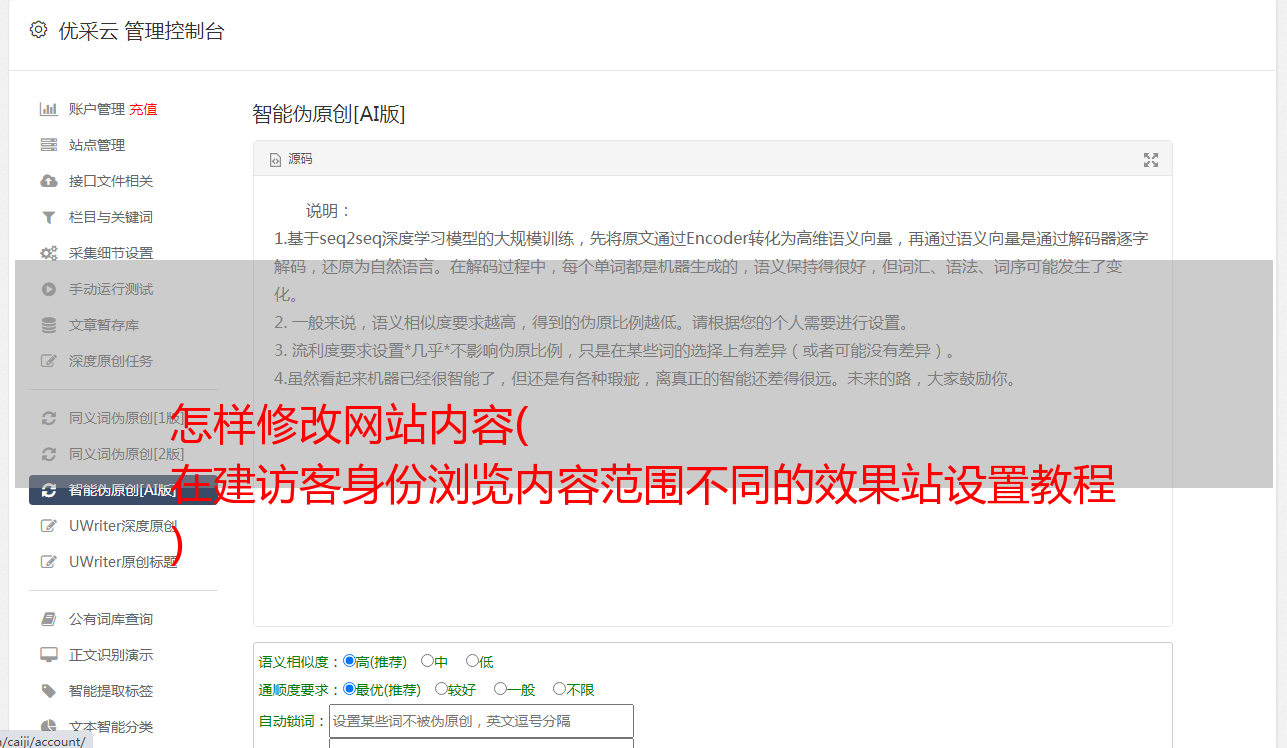The width and height of the screenshot is (1287, 748).
Task: Click the tag icon for 智能提取标签
Action: [x=48, y=691]
